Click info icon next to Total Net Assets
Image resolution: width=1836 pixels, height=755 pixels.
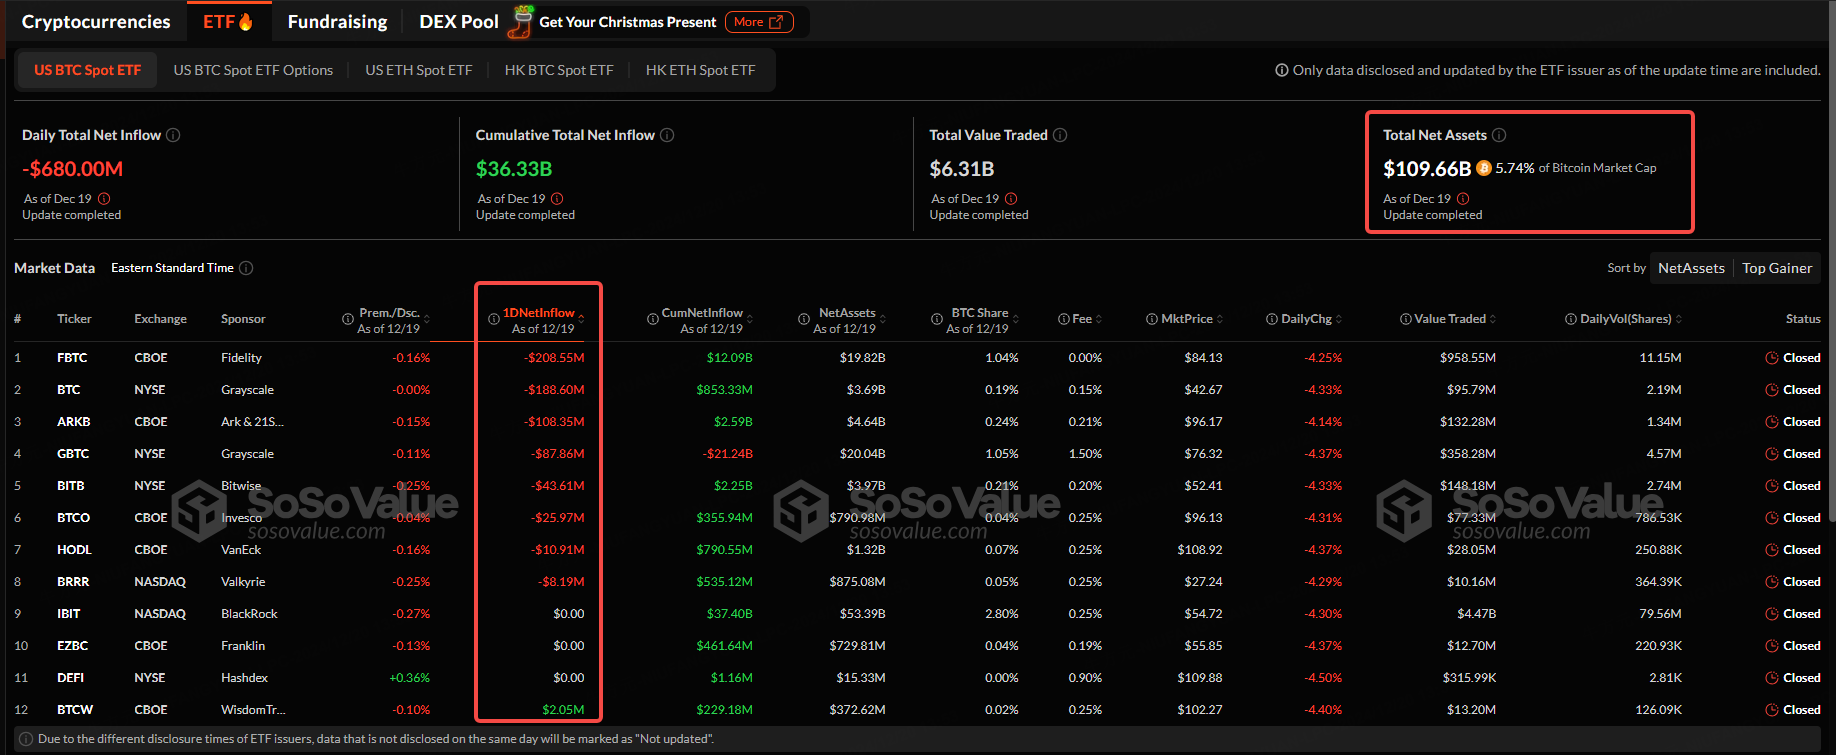pos(1499,135)
